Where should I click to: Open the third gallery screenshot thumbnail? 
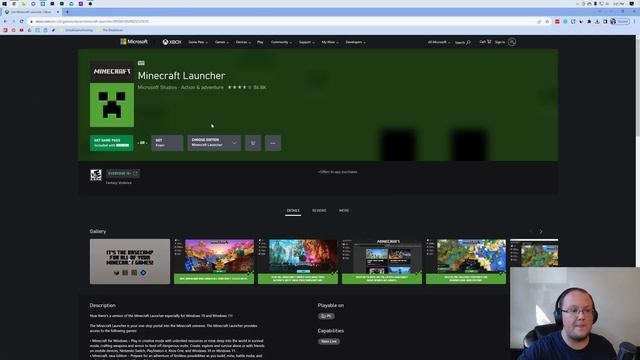[298, 261]
